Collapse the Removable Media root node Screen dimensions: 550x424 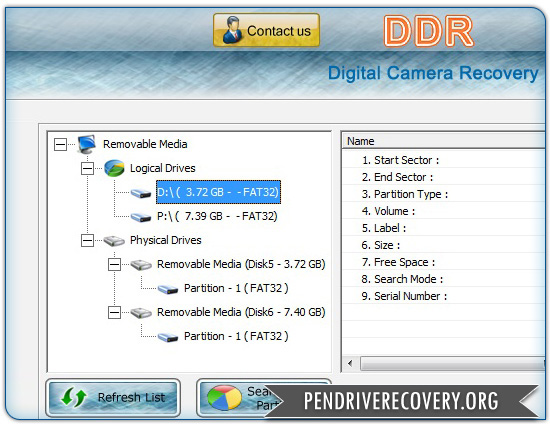point(60,144)
